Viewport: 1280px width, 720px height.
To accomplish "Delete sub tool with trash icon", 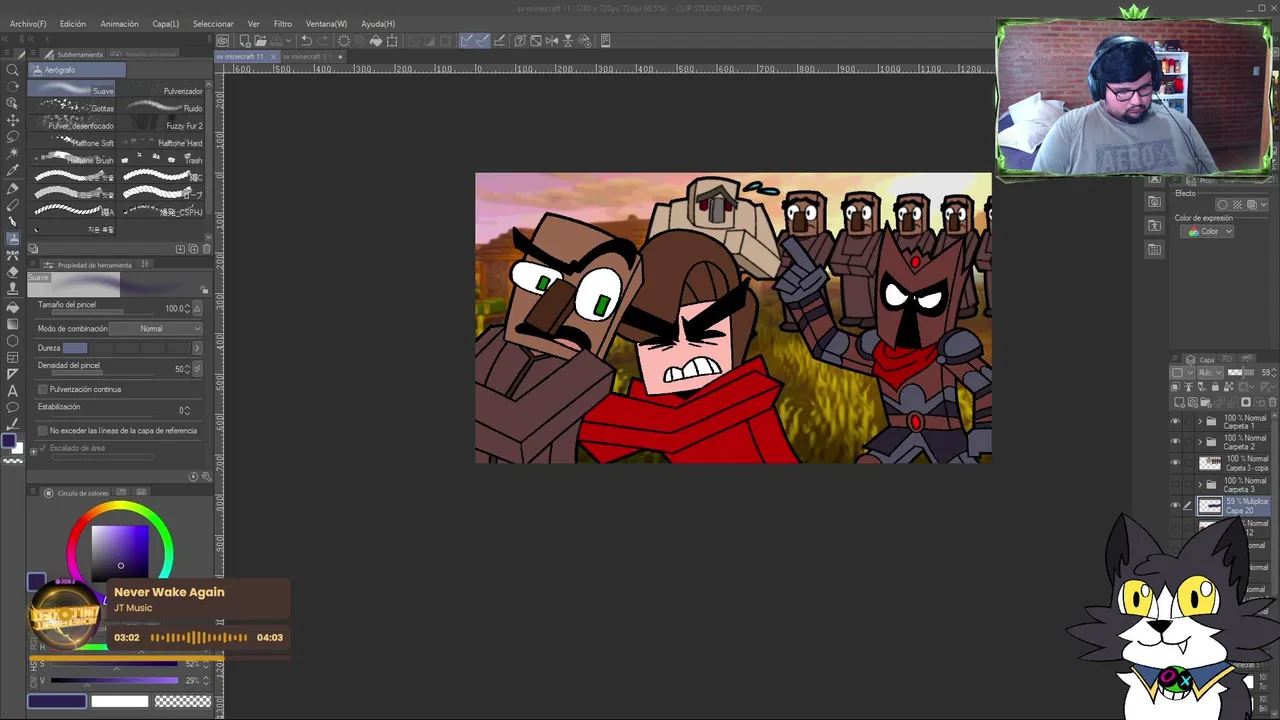I will coord(207,249).
